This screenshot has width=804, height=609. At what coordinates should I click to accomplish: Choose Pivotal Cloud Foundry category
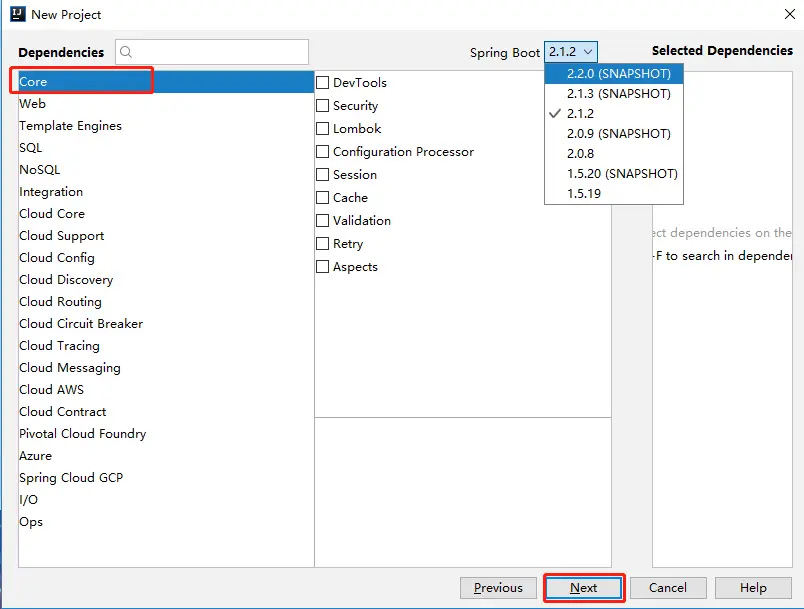point(166,434)
